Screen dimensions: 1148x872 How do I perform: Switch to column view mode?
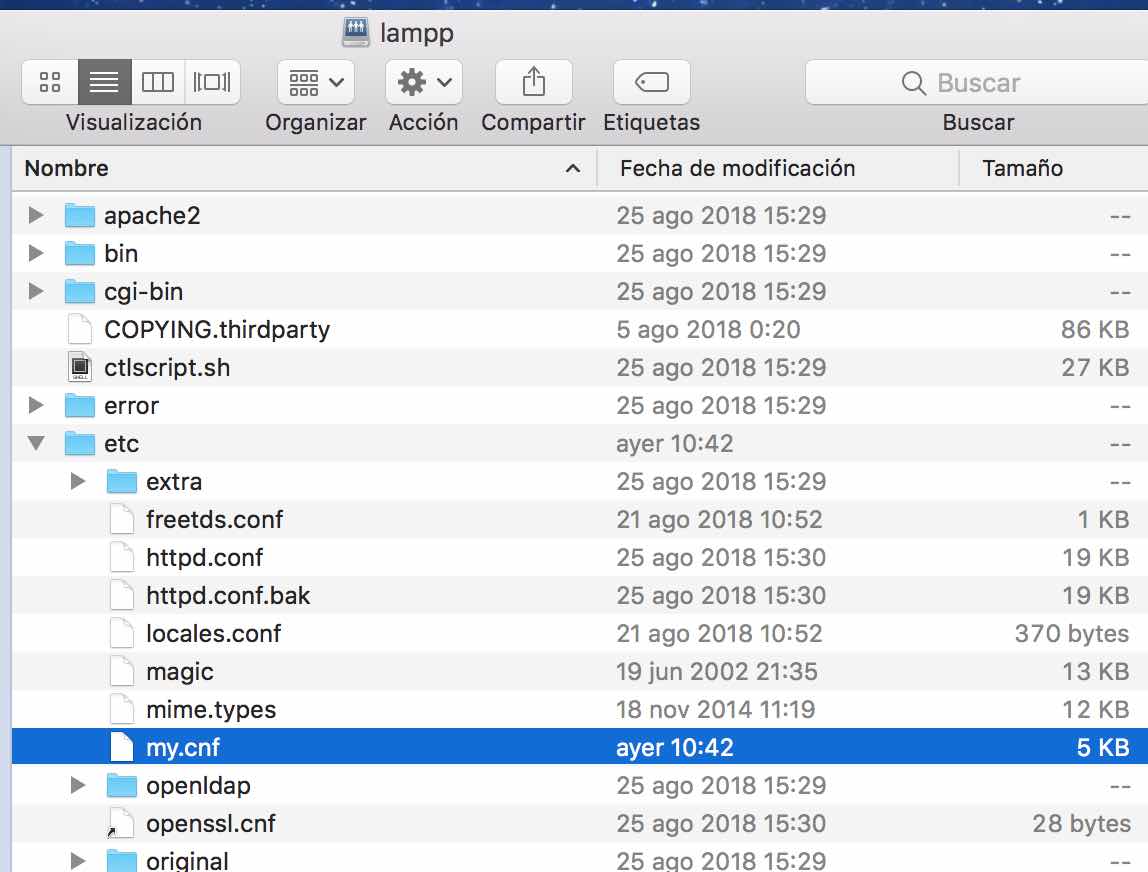coord(158,83)
